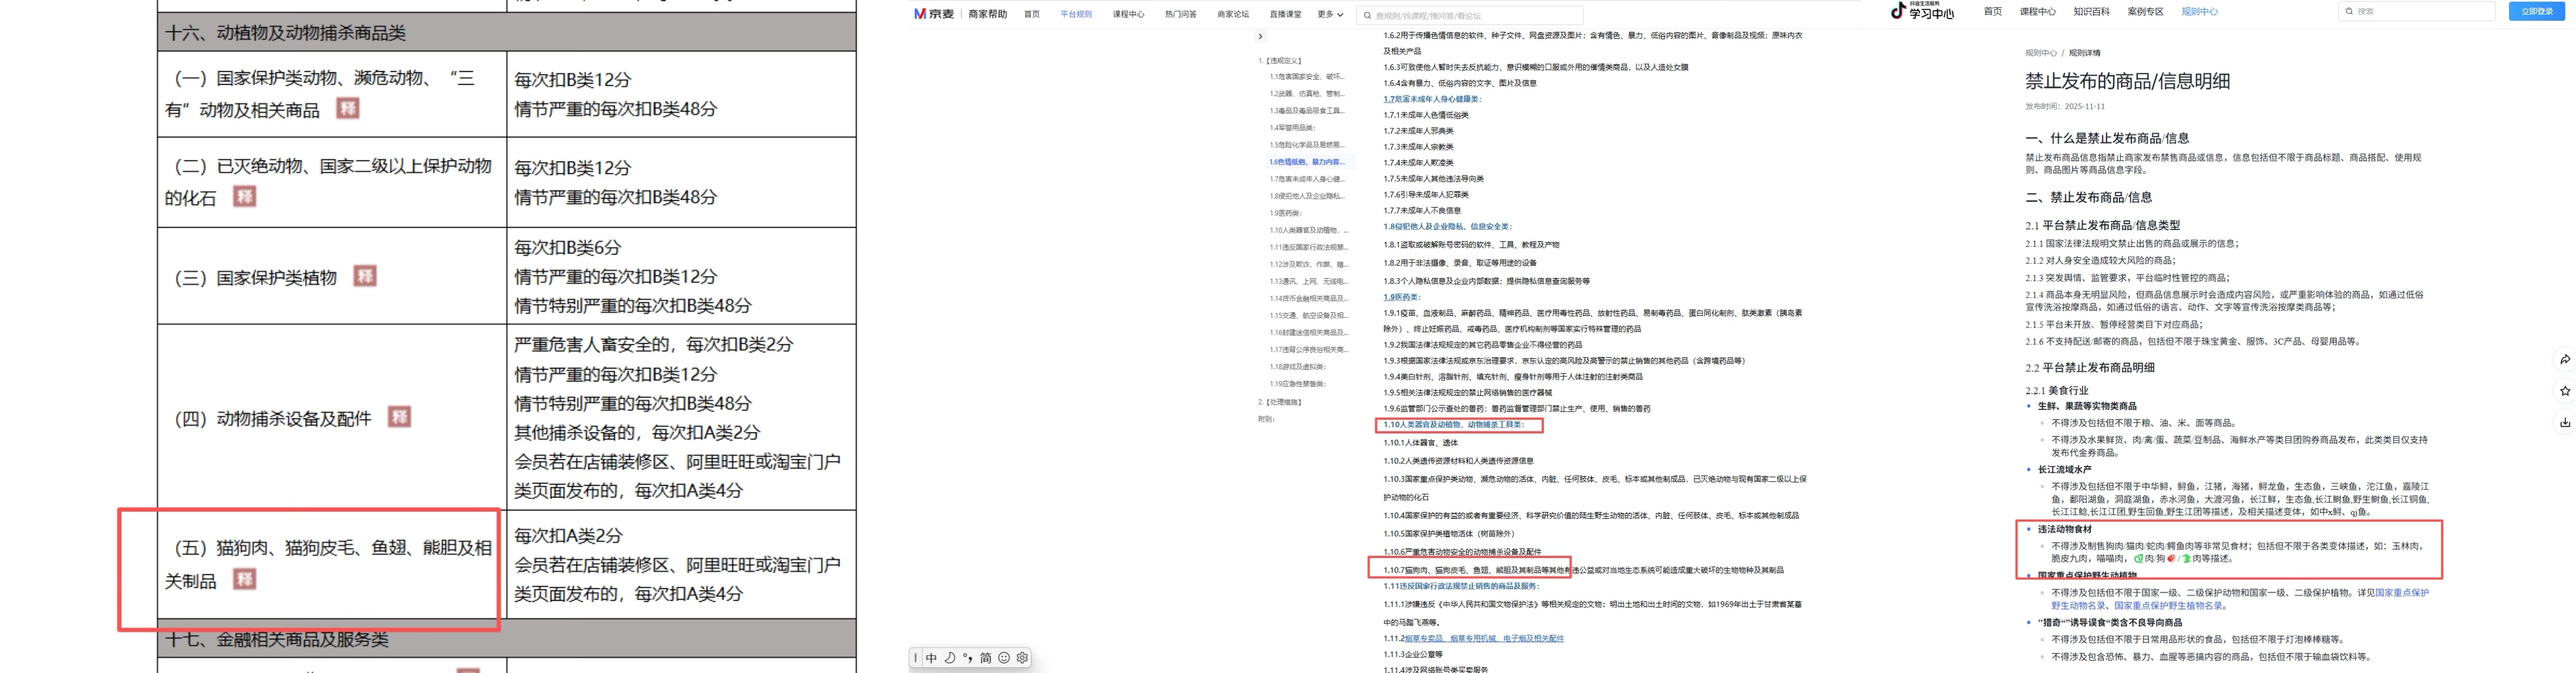Click the star favorite icon
This screenshot has height=673, width=2576.
point(2565,391)
